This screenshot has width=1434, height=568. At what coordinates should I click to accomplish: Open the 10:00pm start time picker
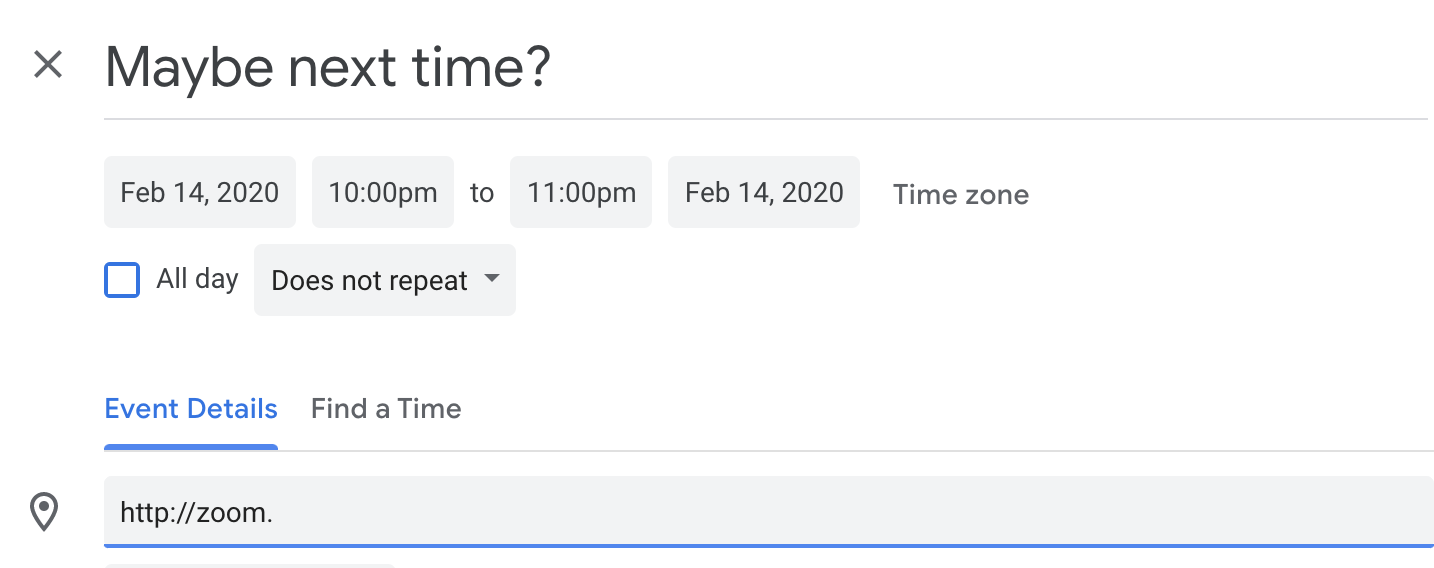[383, 192]
